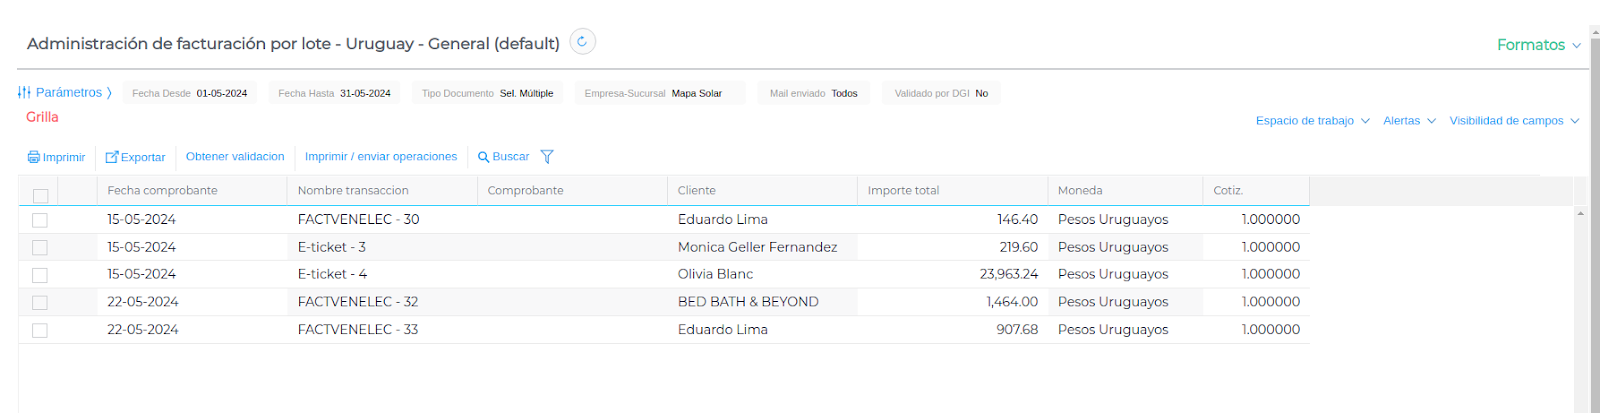This screenshot has height=413, width=1600.
Task: Click the printer icon for Imprimir
Action: point(34,157)
